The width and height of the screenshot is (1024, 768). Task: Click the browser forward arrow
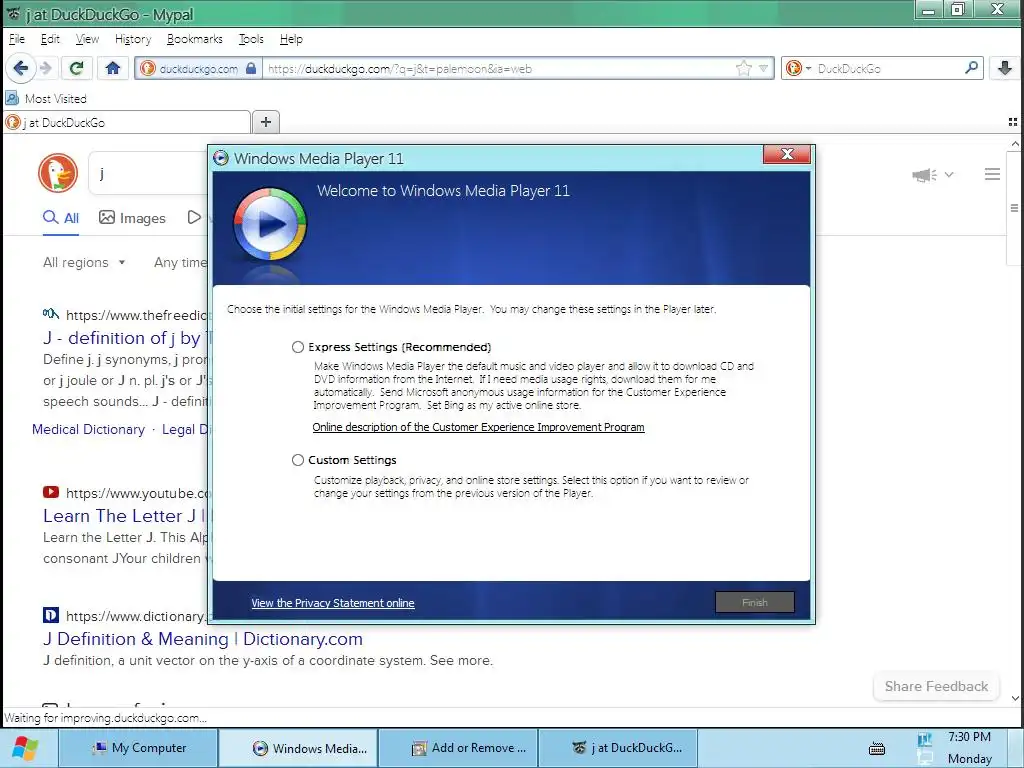(x=46, y=68)
